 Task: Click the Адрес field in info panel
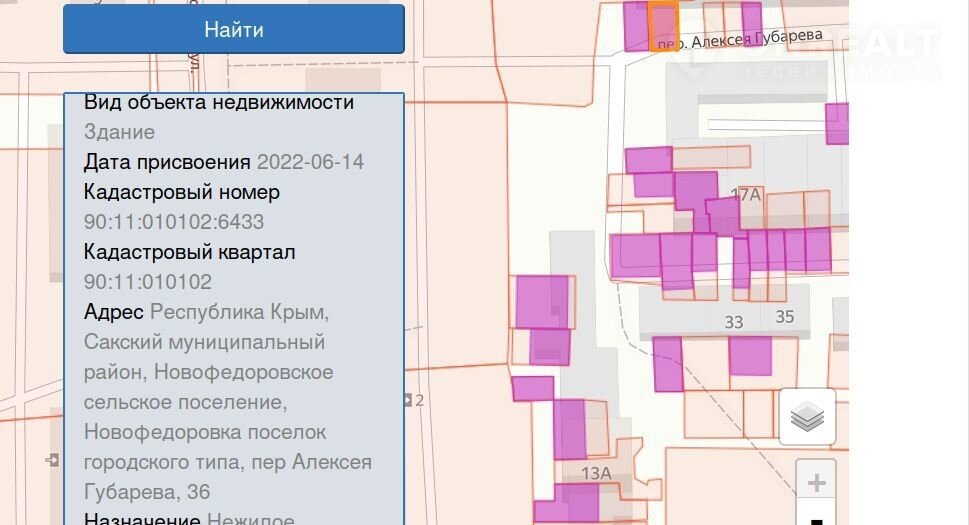point(113,312)
